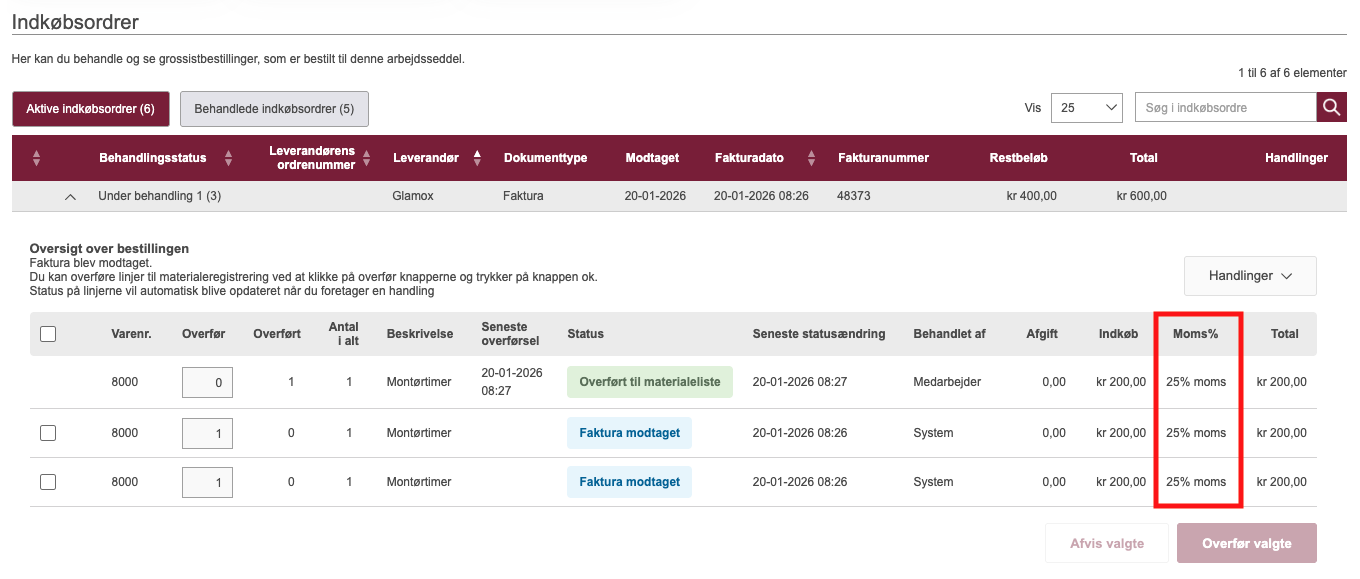Sort by Leverandør column arrows
This screenshot has height=579, width=1360.
[477, 158]
